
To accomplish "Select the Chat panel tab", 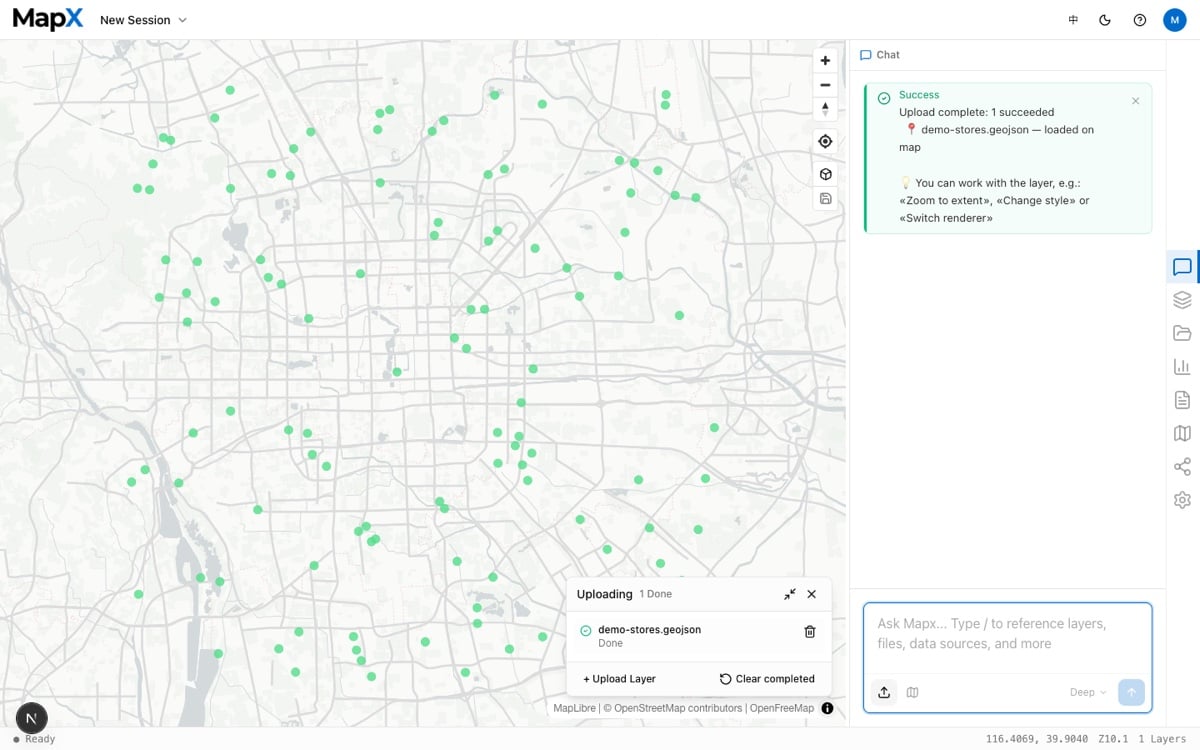I will [x=880, y=55].
